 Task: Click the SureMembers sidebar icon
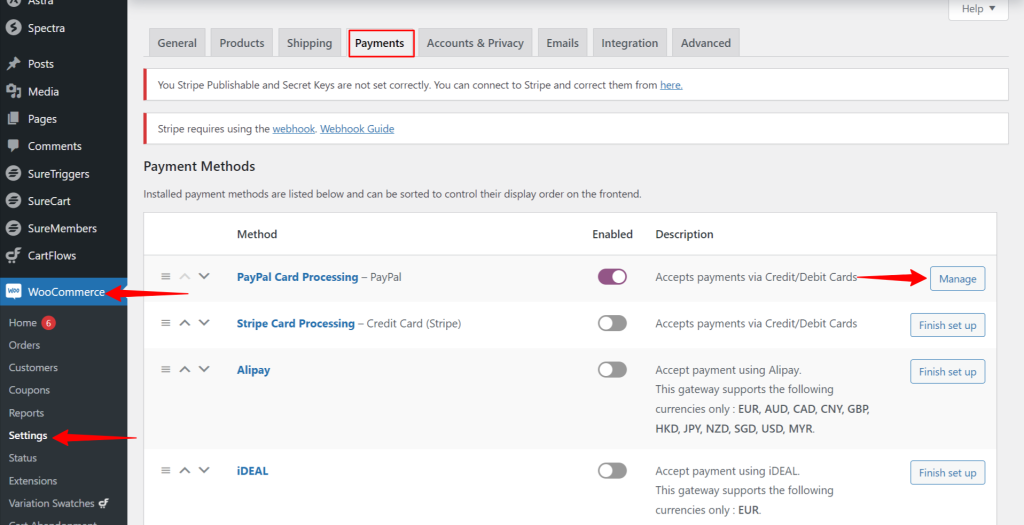pyautogui.click(x=13, y=229)
